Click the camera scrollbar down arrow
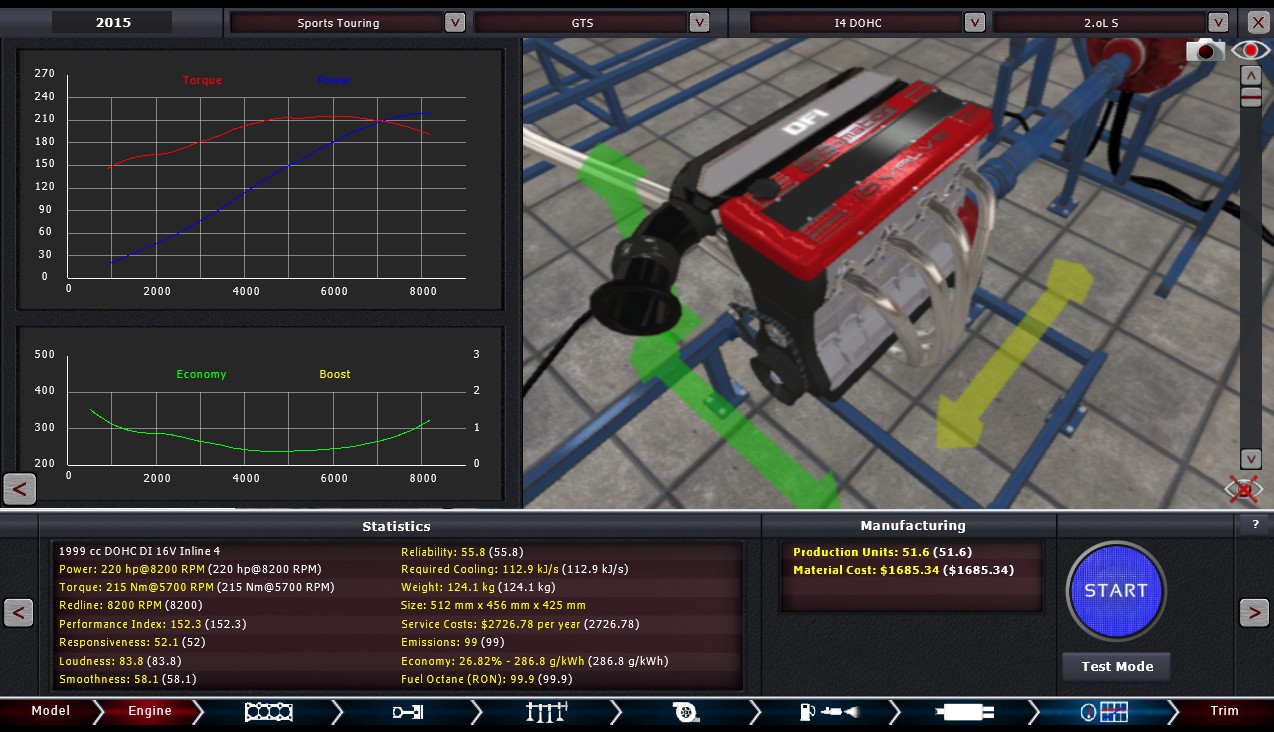1274x732 pixels. click(x=1250, y=459)
